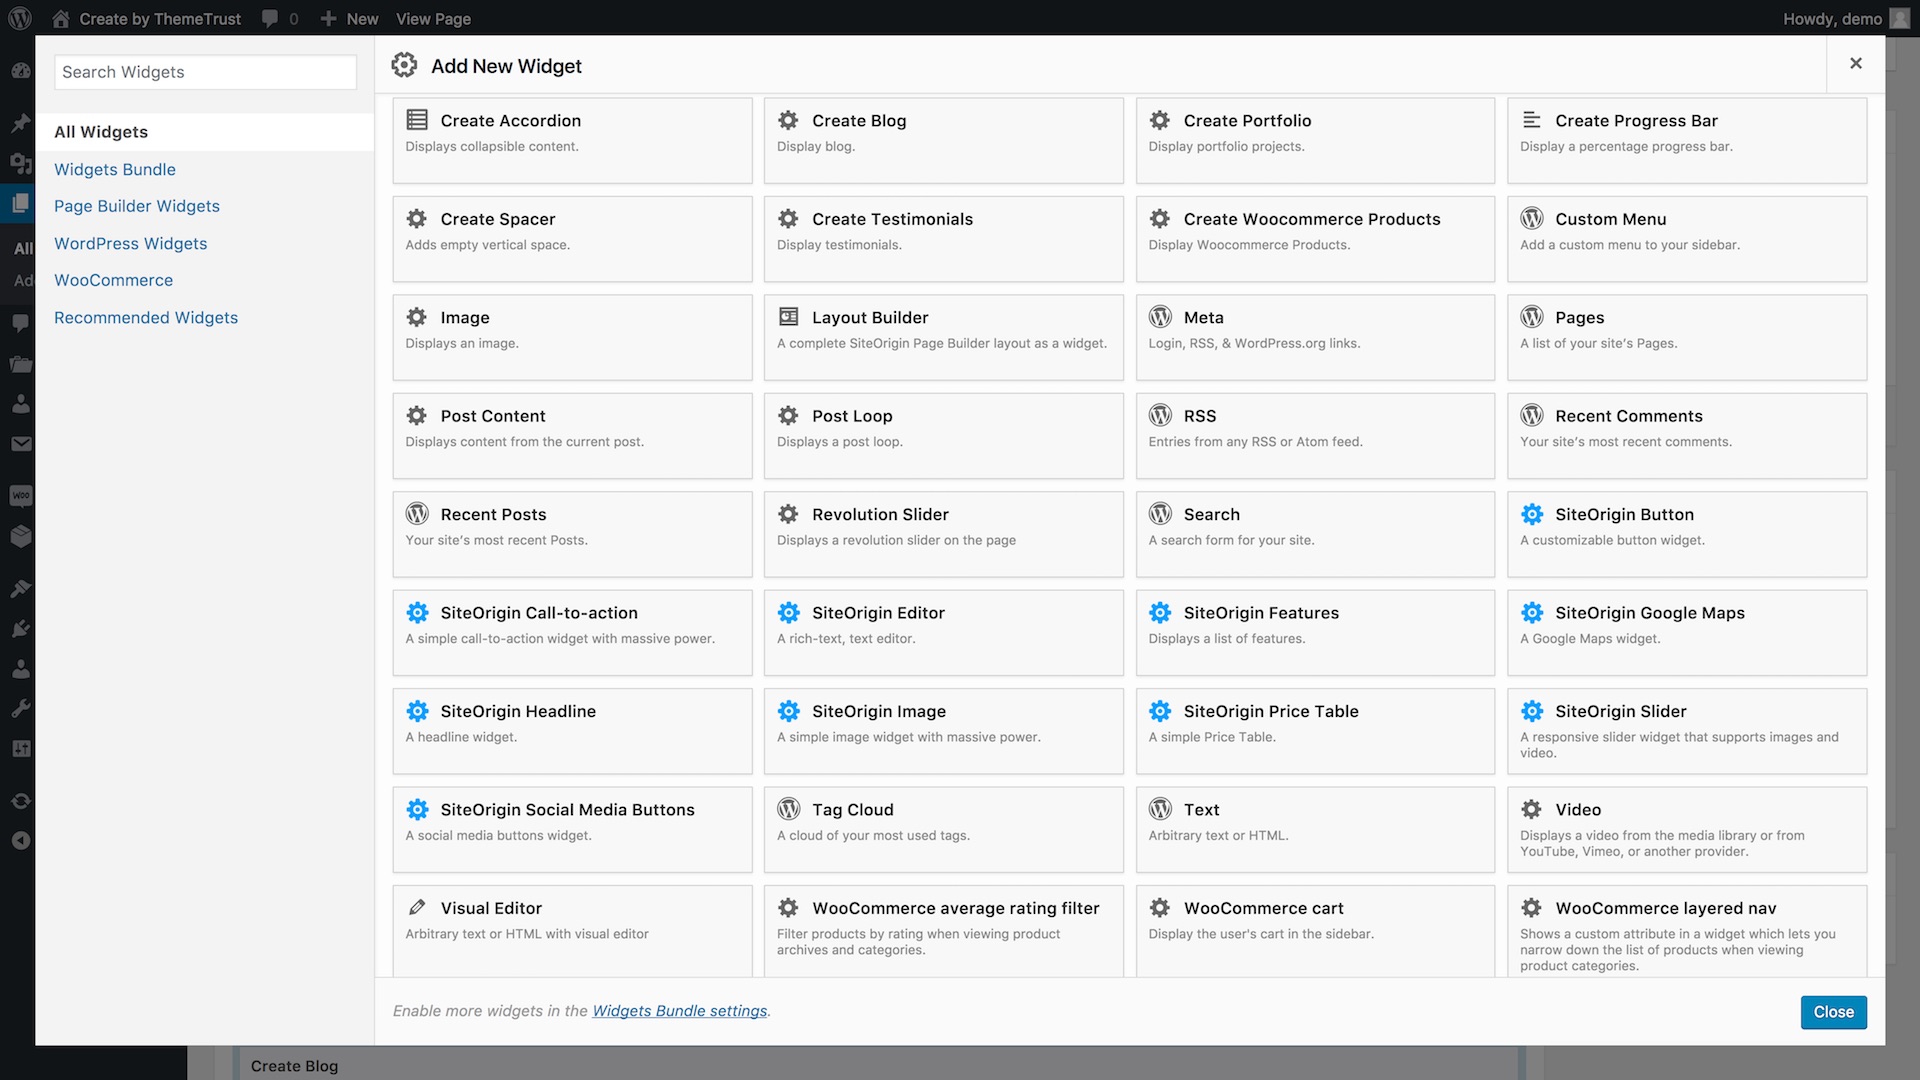
Task: Add the Create Spacer widget
Action: [x=572, y=239]
